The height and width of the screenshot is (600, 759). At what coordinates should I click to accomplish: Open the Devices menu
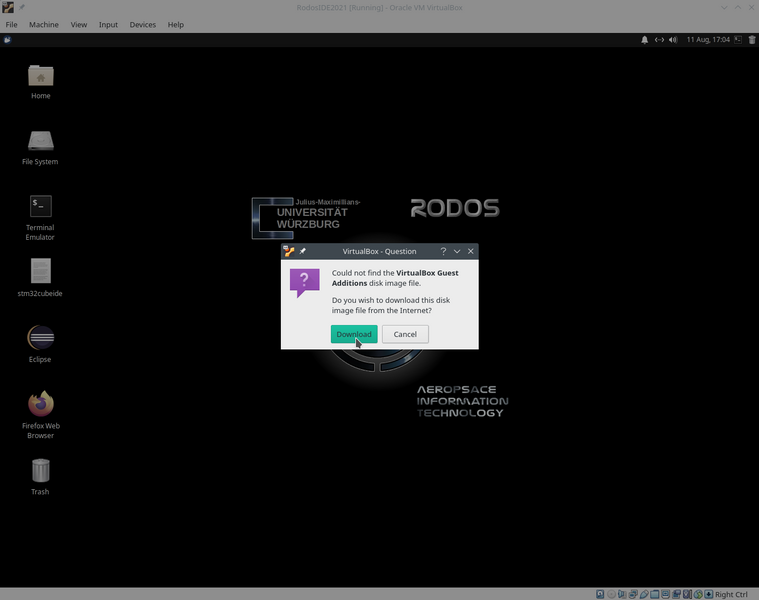(x=143, y=24)
